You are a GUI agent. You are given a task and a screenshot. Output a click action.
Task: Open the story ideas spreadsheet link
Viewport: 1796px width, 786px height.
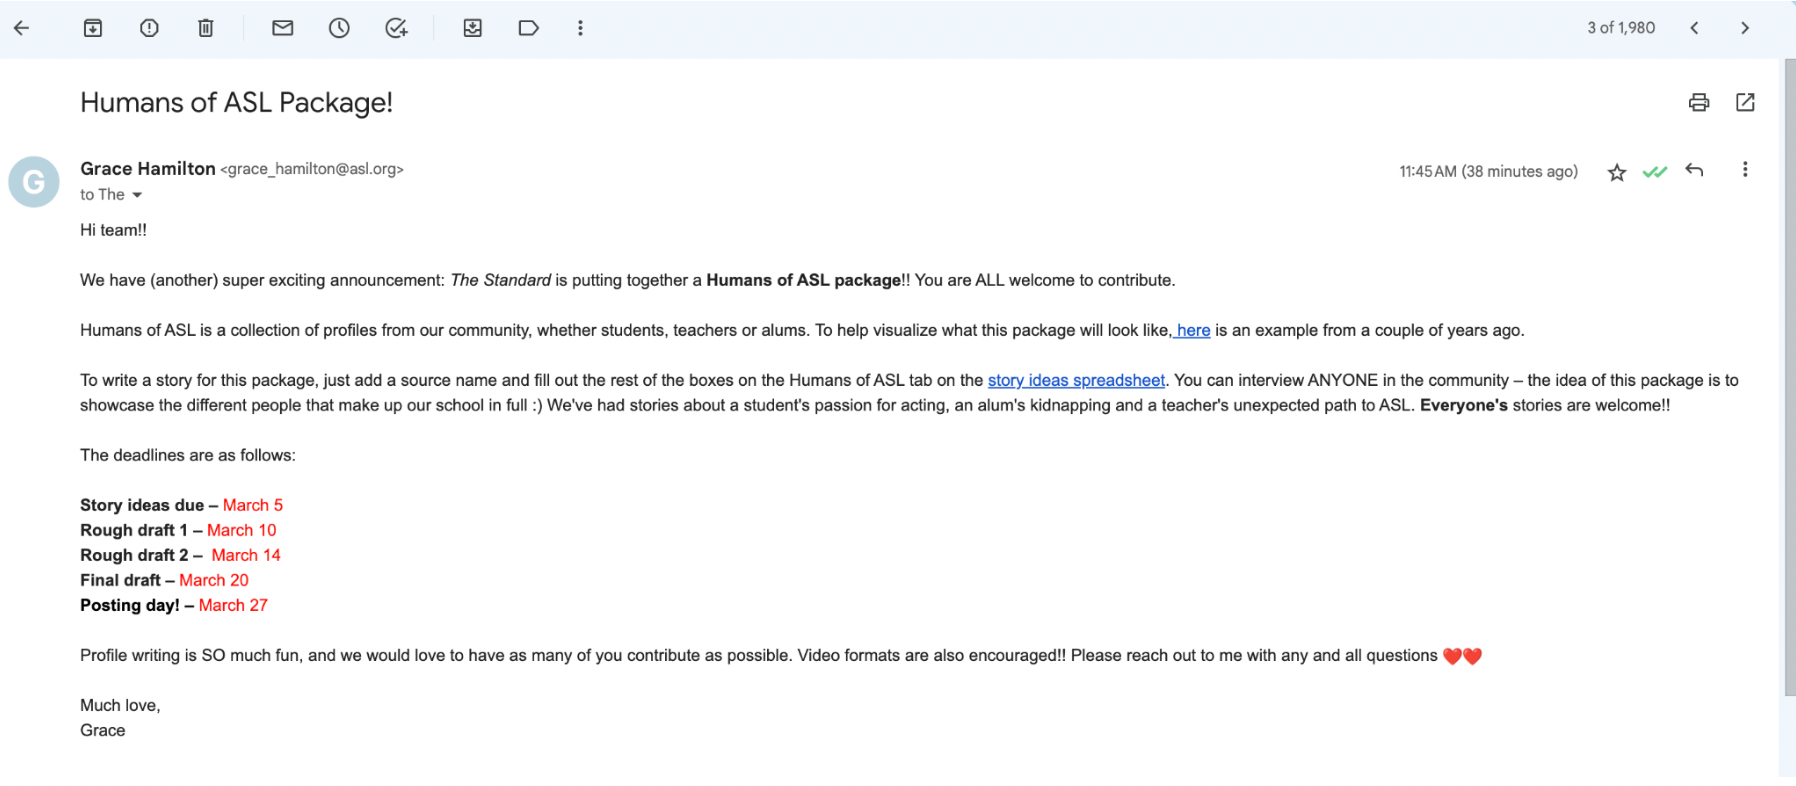tap(1076, 380)
